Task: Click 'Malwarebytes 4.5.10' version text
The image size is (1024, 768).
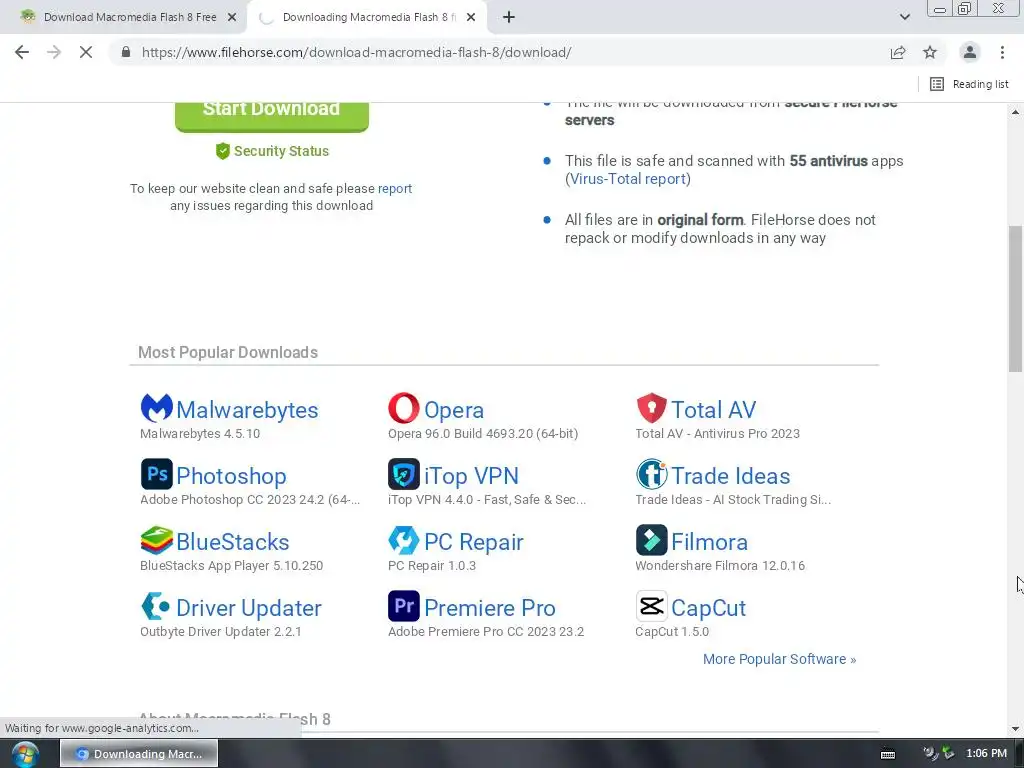Action: (200, 434)
